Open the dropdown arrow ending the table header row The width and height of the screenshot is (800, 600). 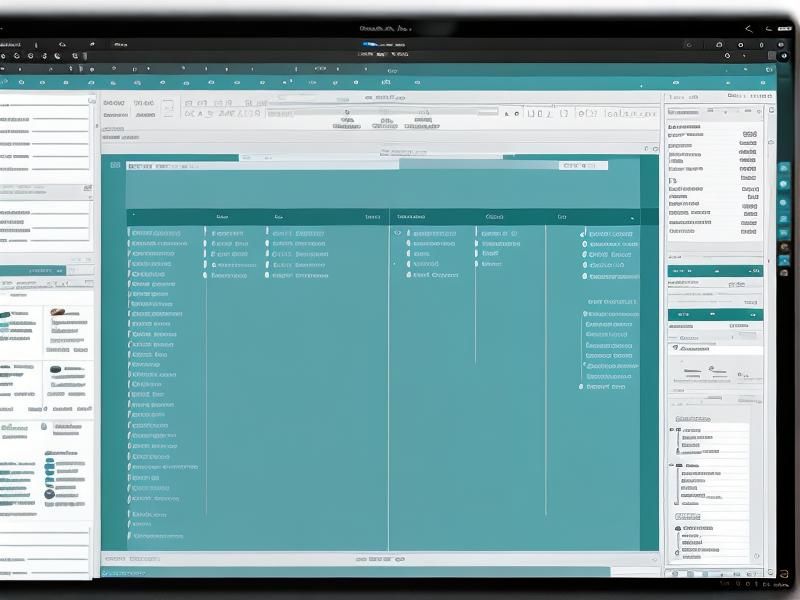632,218
